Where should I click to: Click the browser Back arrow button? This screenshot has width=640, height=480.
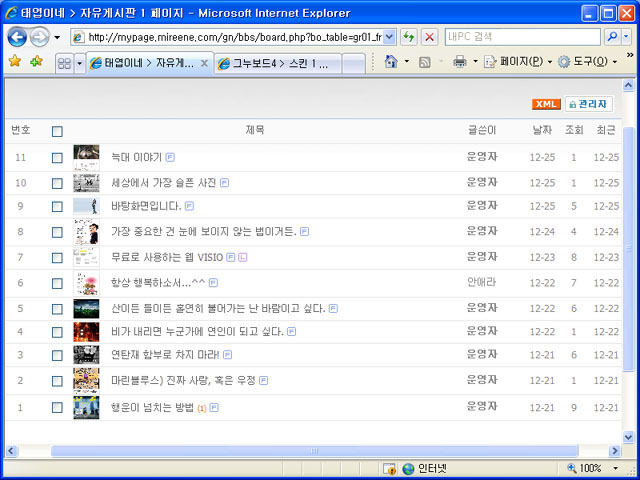[17, 37]
